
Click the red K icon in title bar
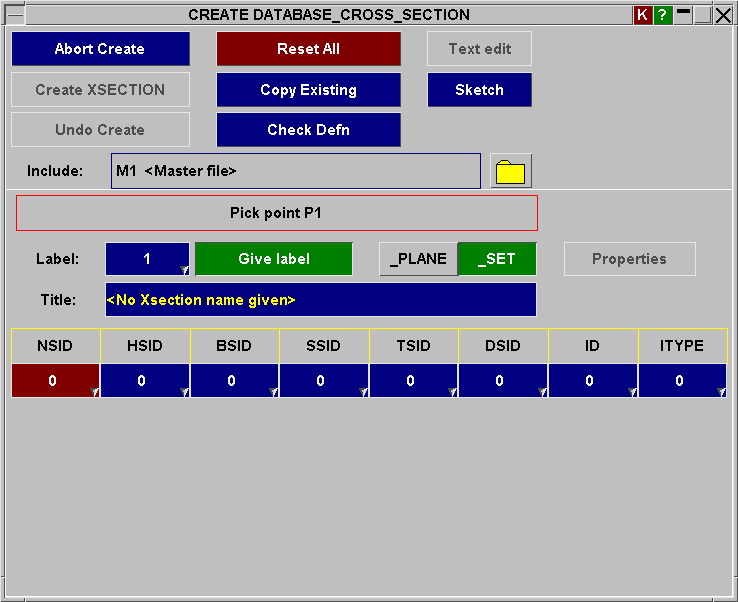[643, 15]
